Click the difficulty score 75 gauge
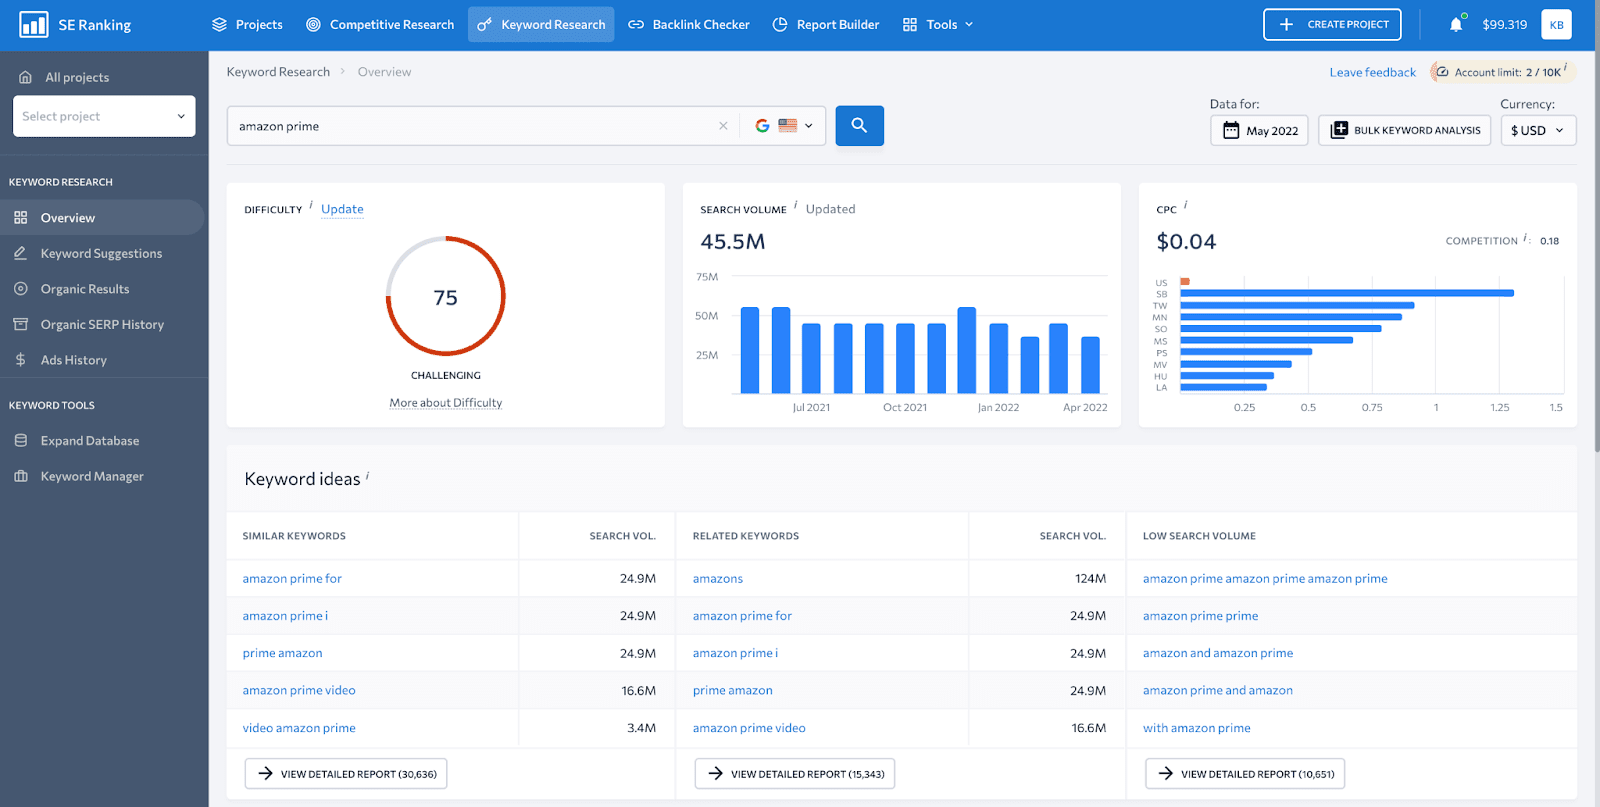 [446, 296]
